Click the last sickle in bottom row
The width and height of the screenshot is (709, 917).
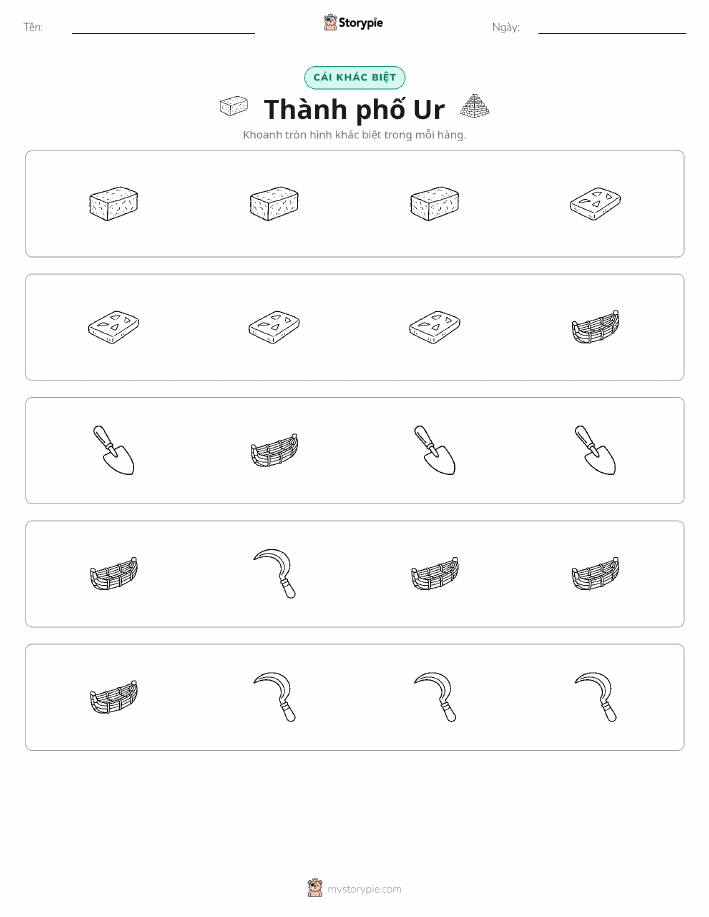596,697
